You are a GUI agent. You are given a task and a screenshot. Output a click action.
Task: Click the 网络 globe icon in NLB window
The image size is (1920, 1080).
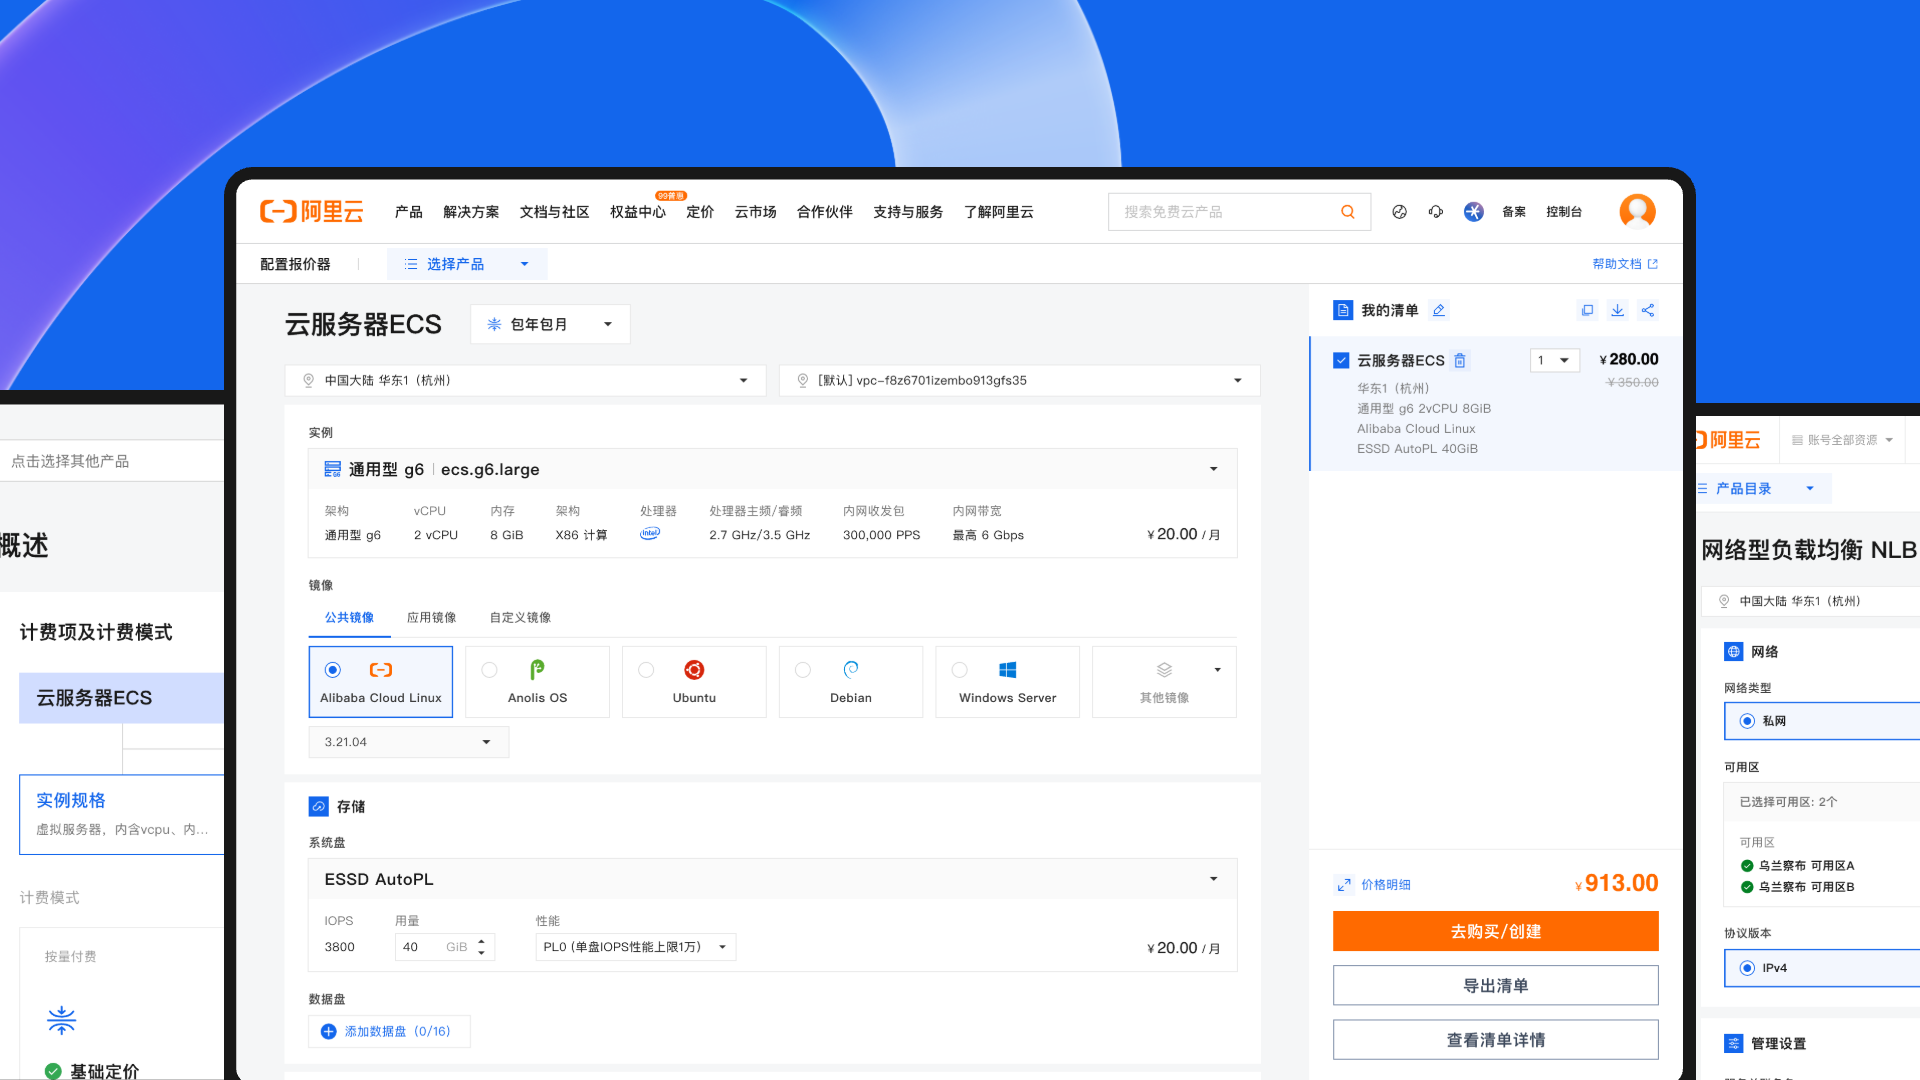1733,652
